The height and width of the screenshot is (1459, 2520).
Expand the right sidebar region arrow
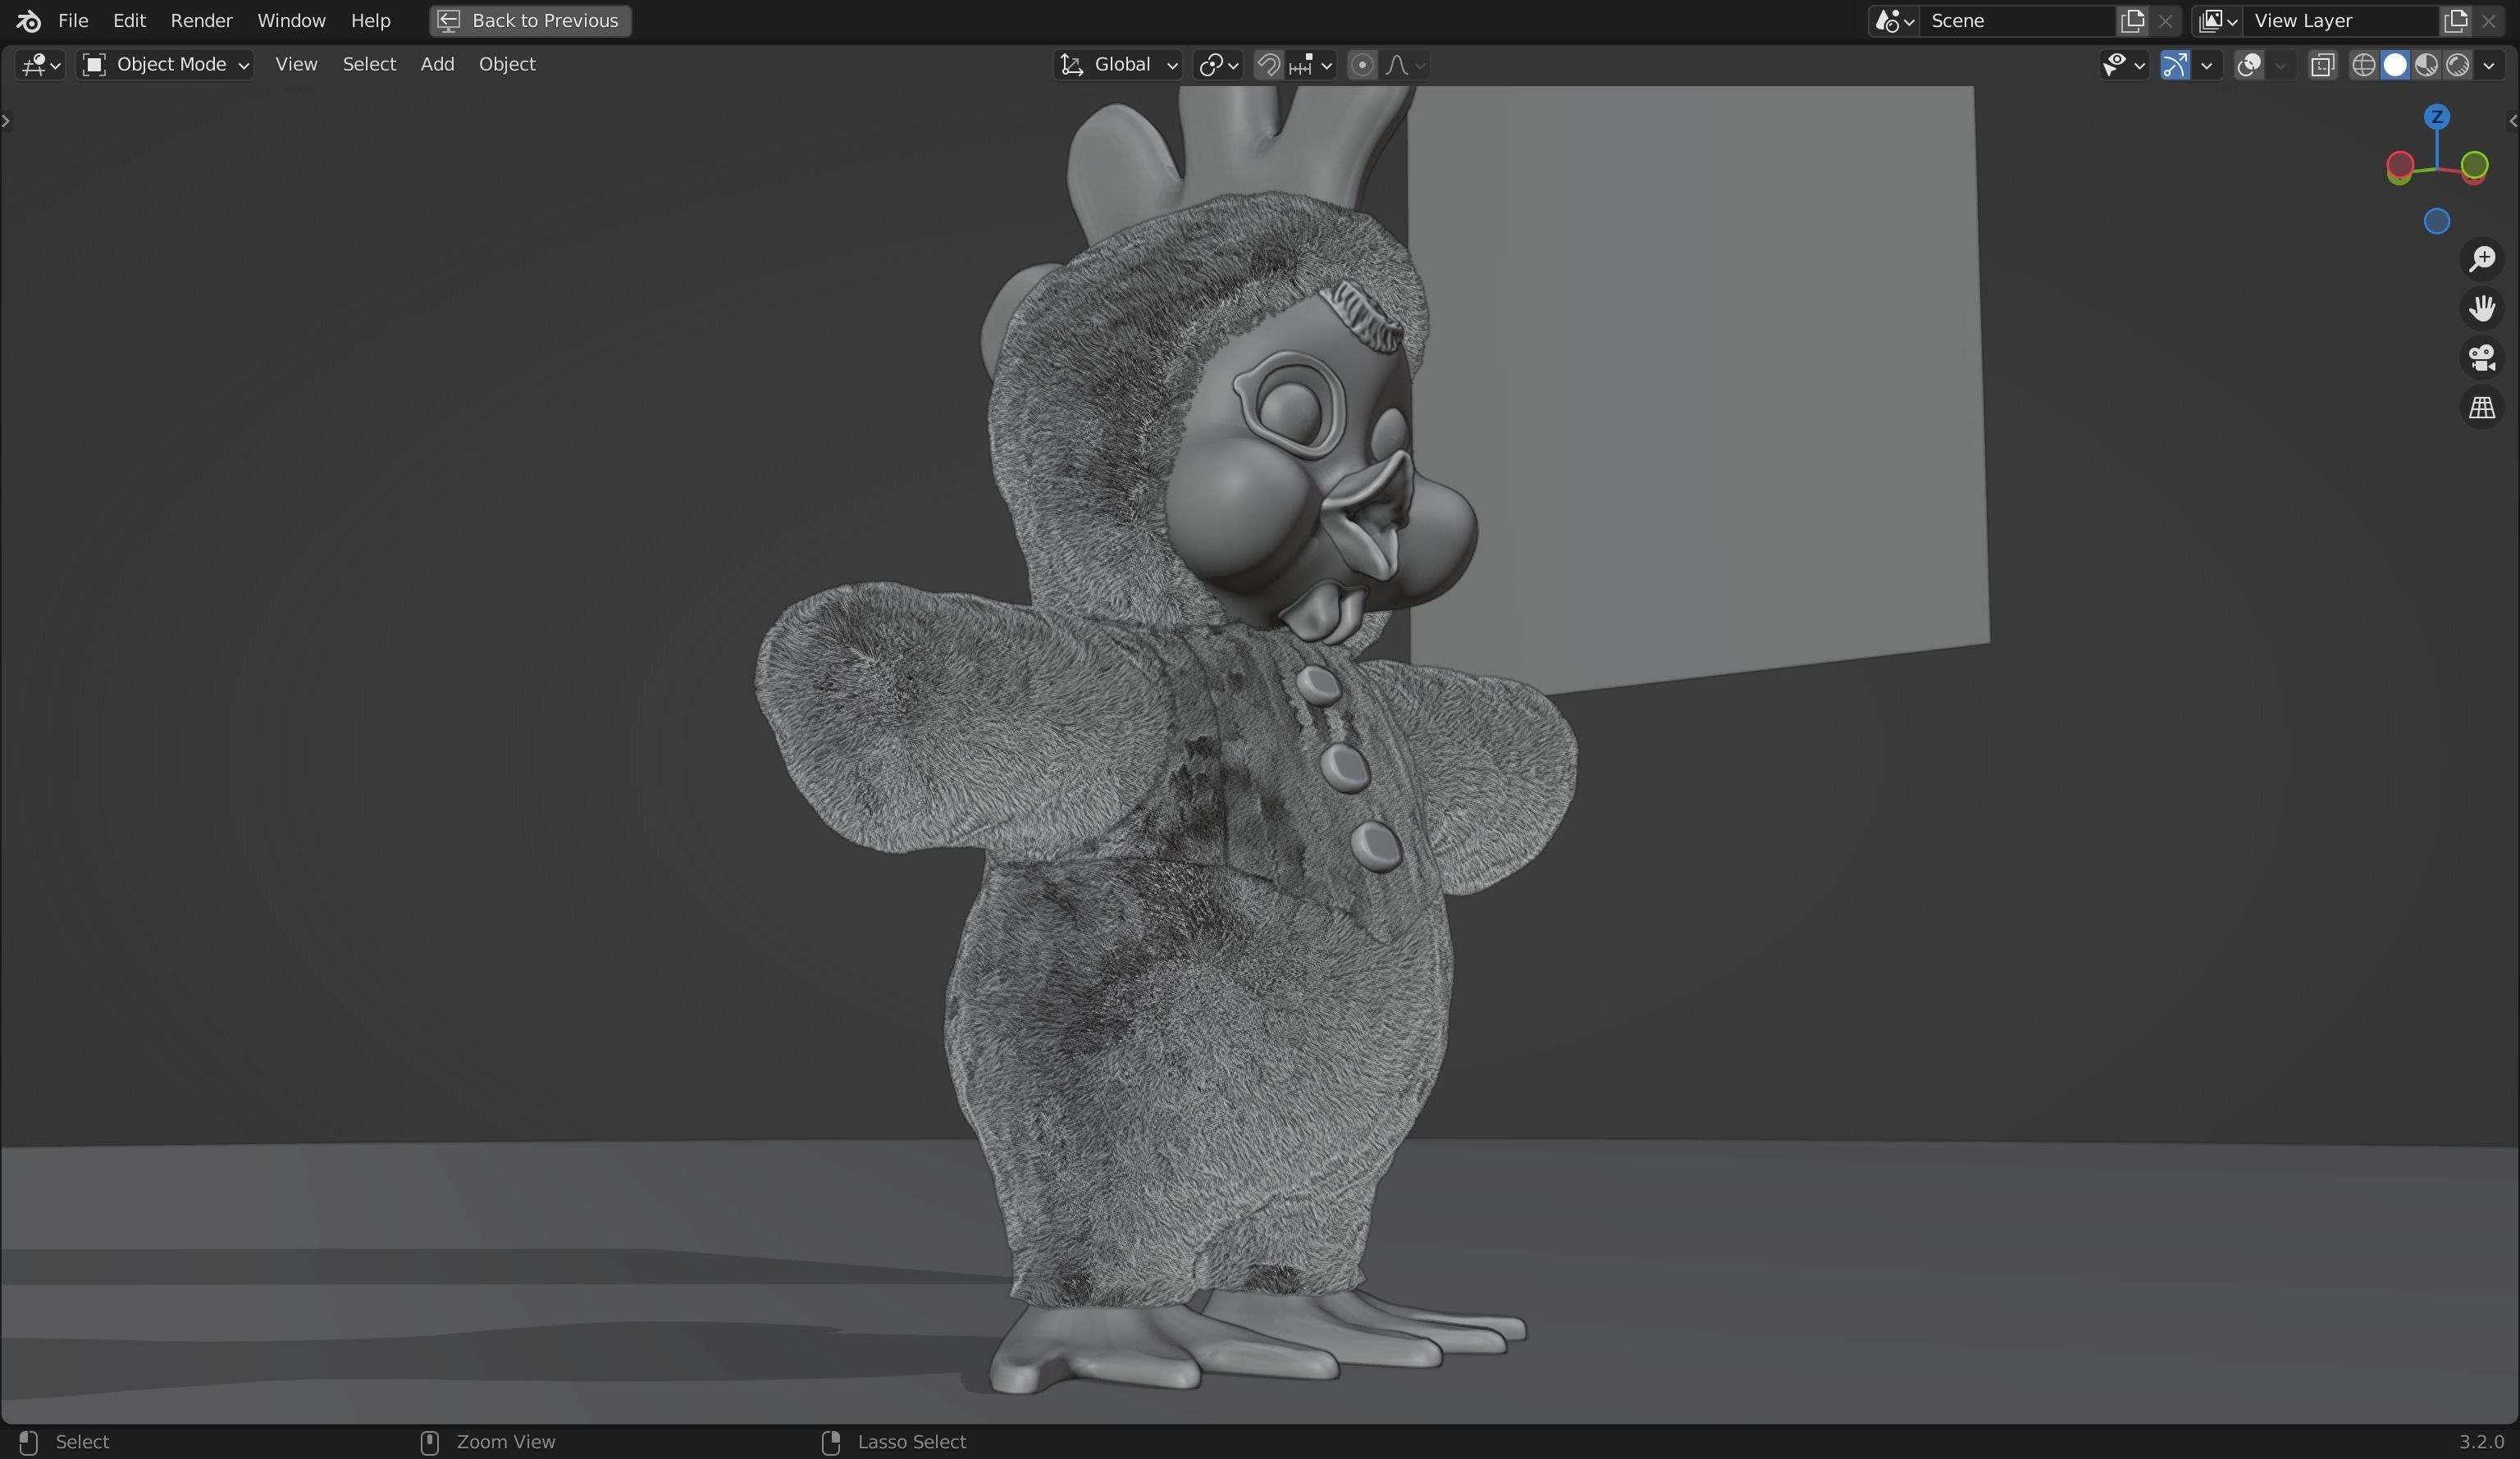click(x=2513, y=121)
